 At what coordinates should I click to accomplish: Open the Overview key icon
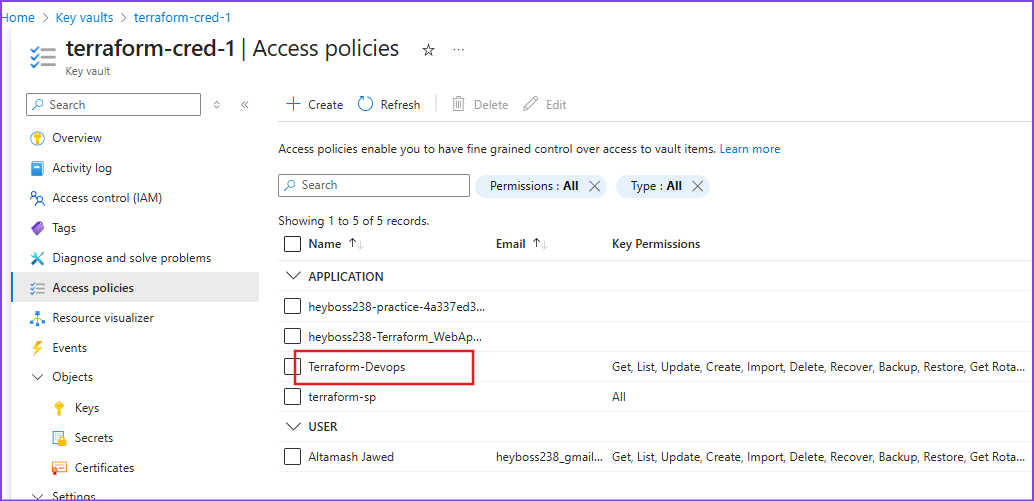pyautogui.click(x=38, y=138)
